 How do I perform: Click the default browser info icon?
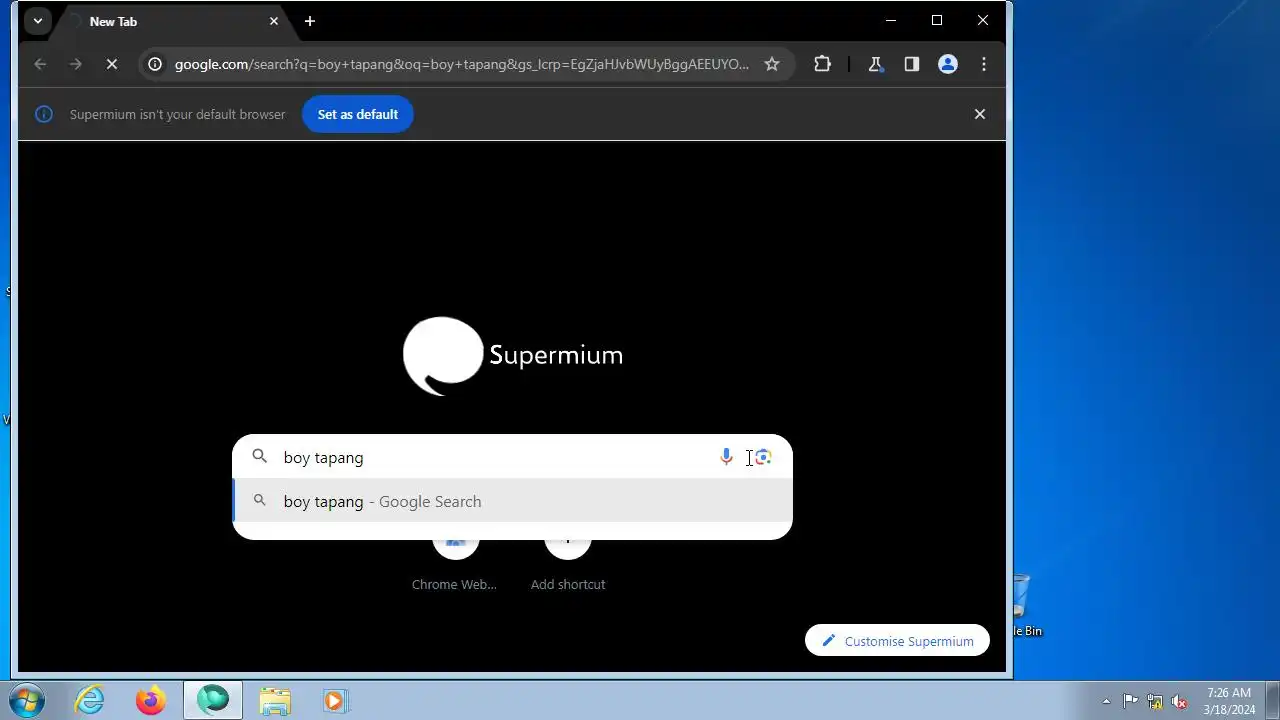coord(44,114)
